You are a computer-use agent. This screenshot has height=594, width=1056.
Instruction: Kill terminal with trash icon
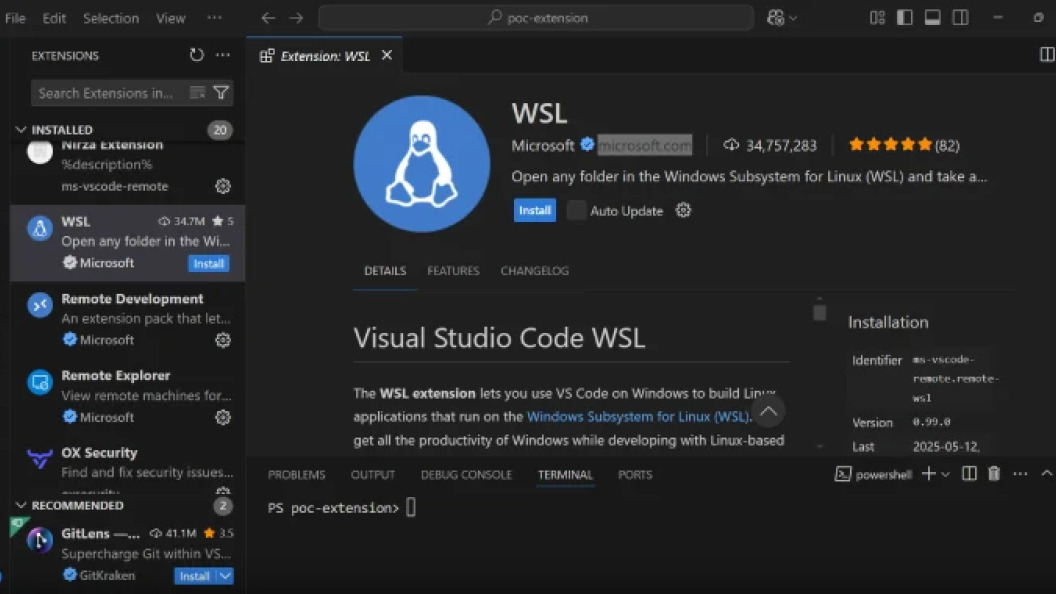click(x=994, y=473)
